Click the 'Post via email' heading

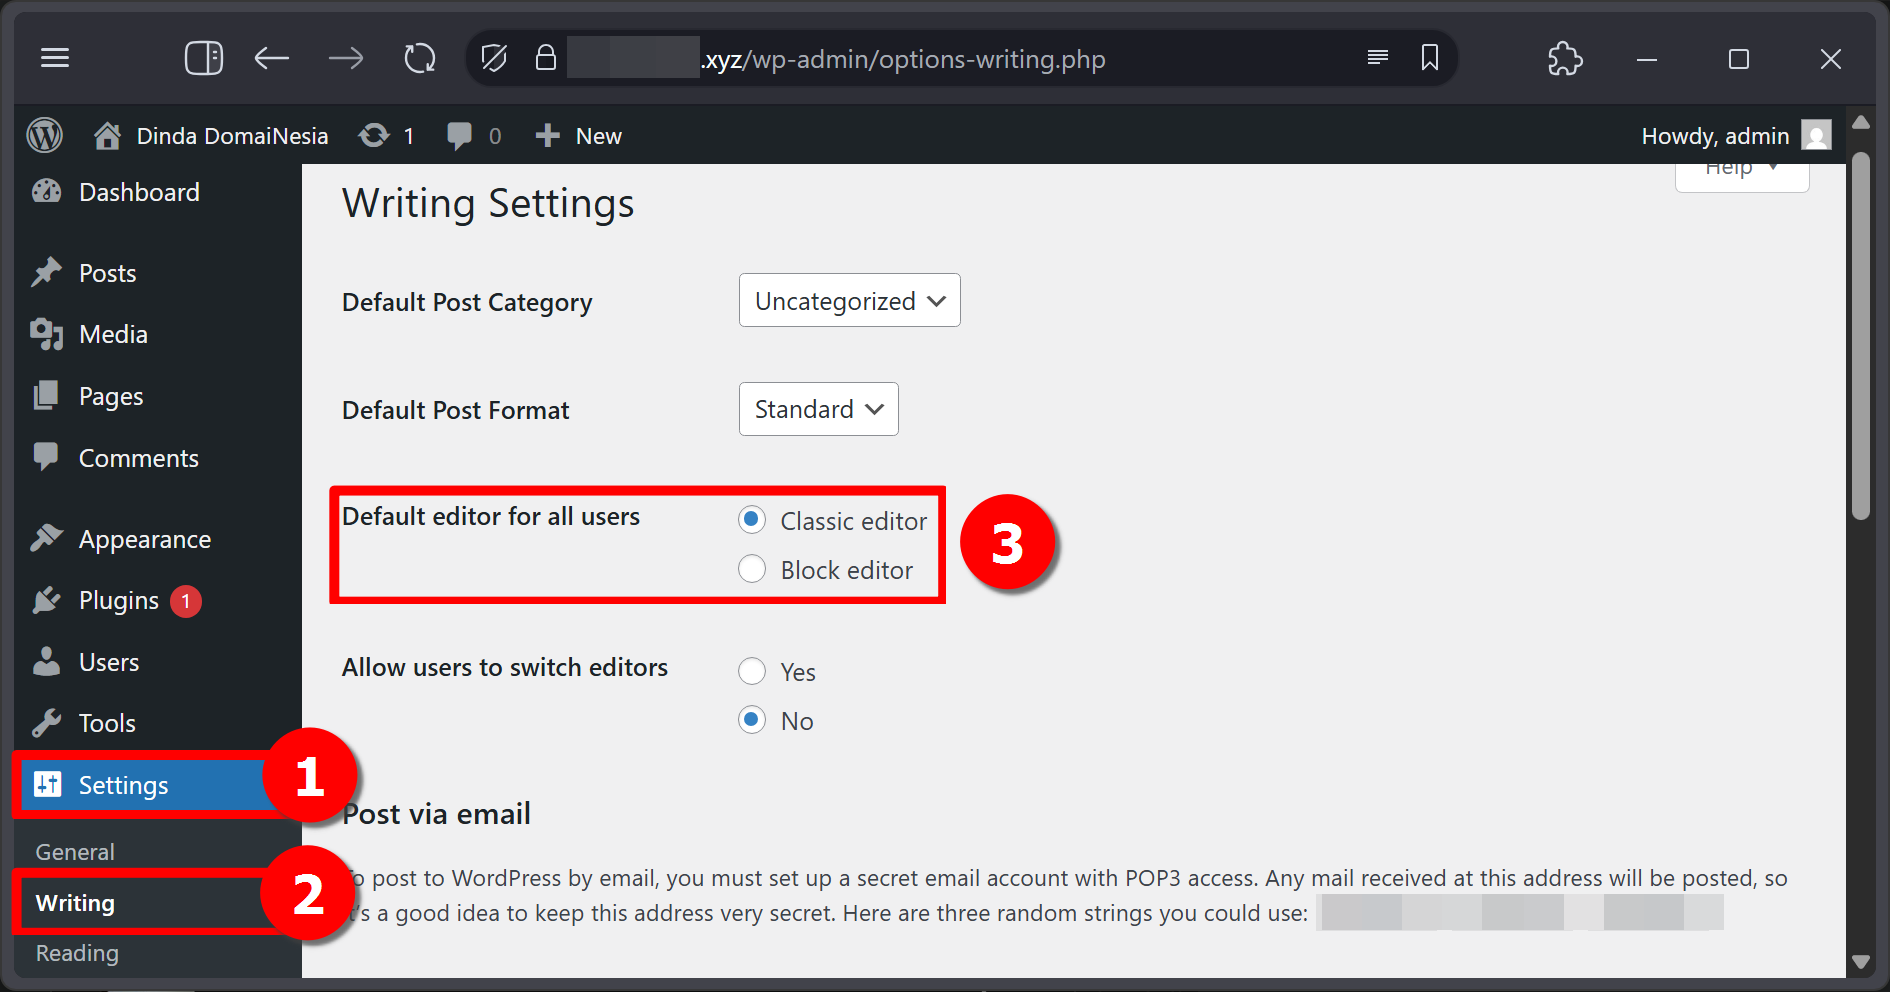click(x=437, y=814)
